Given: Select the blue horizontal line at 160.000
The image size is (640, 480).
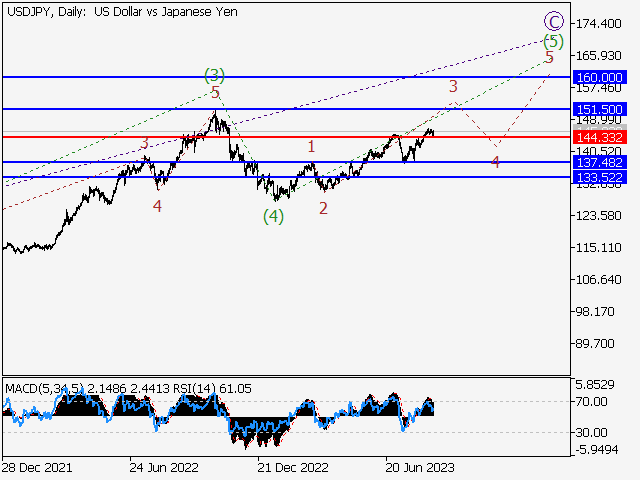Looking at the screenshot, I should pos(287,77).
